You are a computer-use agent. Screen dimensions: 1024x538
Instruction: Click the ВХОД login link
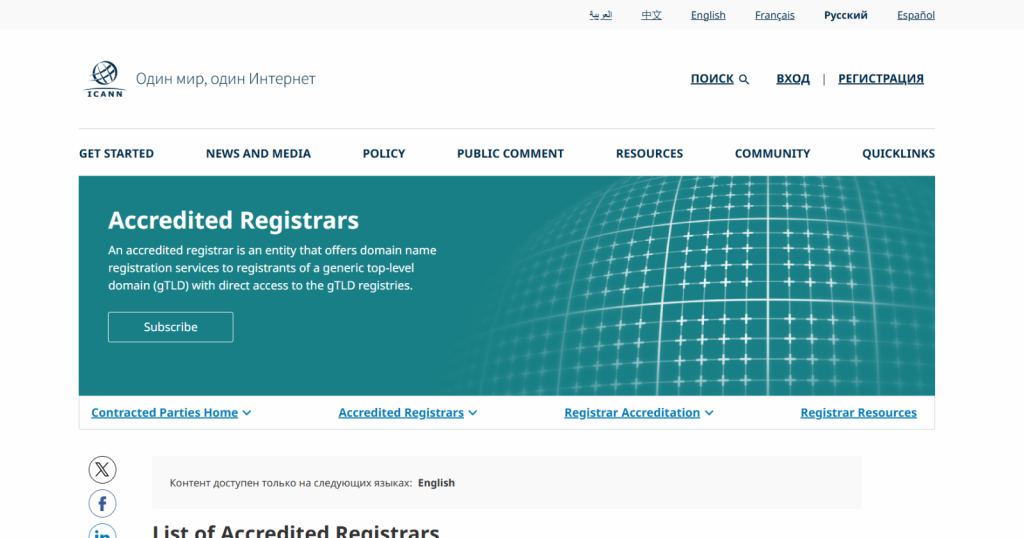pyautogui.click(x=793, y=79)
